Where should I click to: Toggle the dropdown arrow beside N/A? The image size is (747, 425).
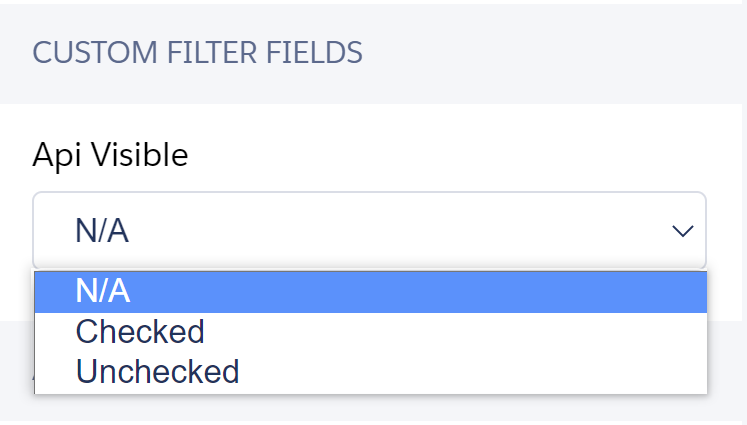coord(683,231)
